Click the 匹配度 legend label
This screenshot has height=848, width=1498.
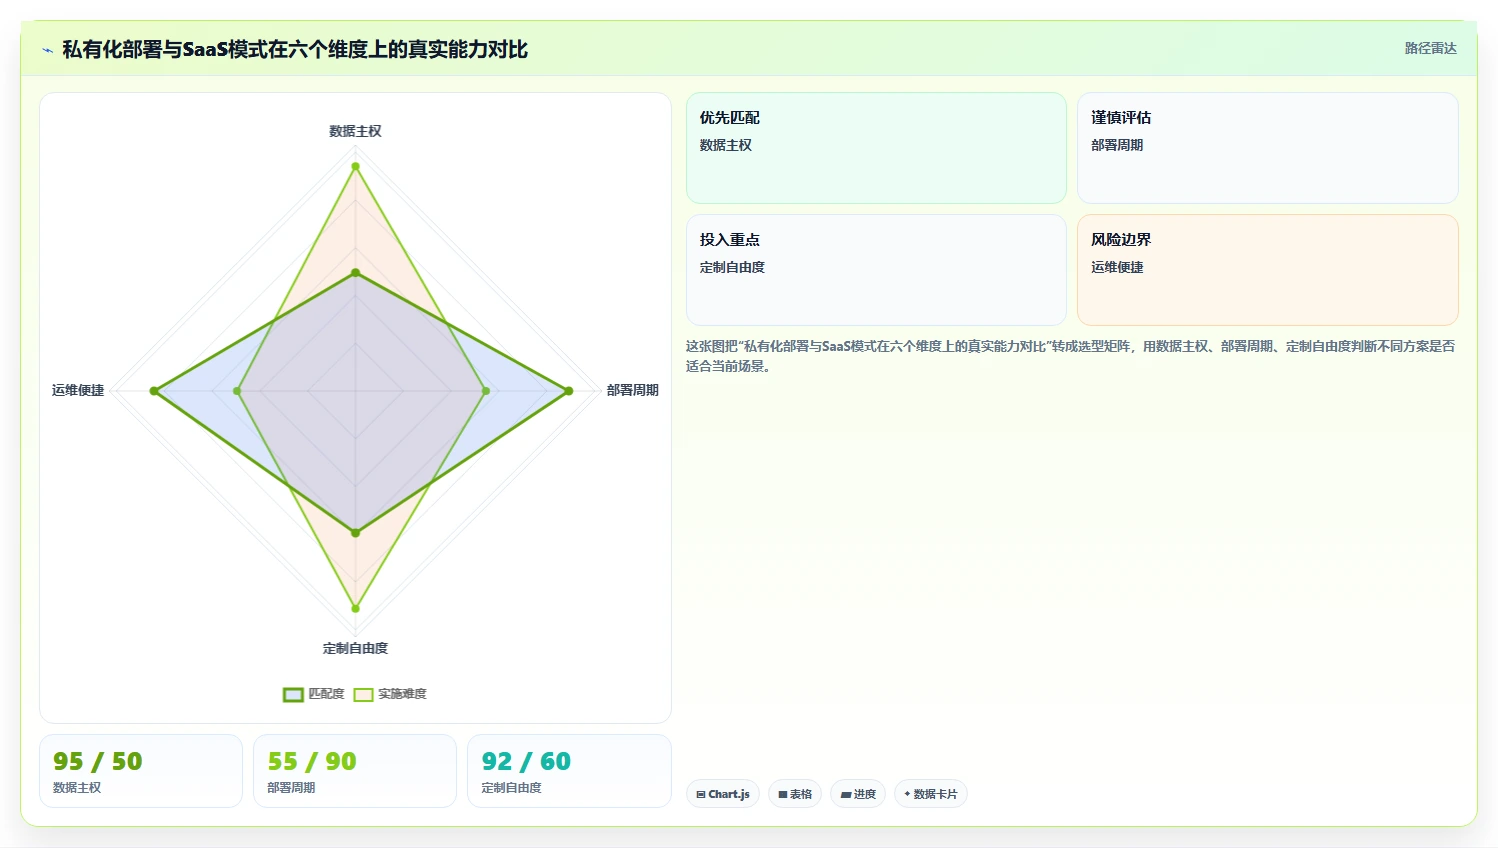[326, 694]
